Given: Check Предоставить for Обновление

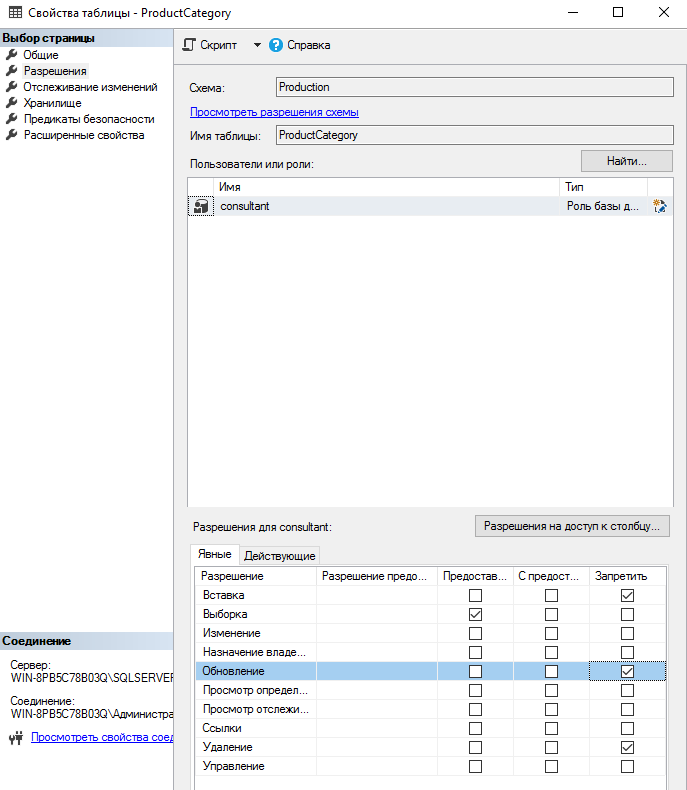Looking at the screenshot, I should coord(475,672).
